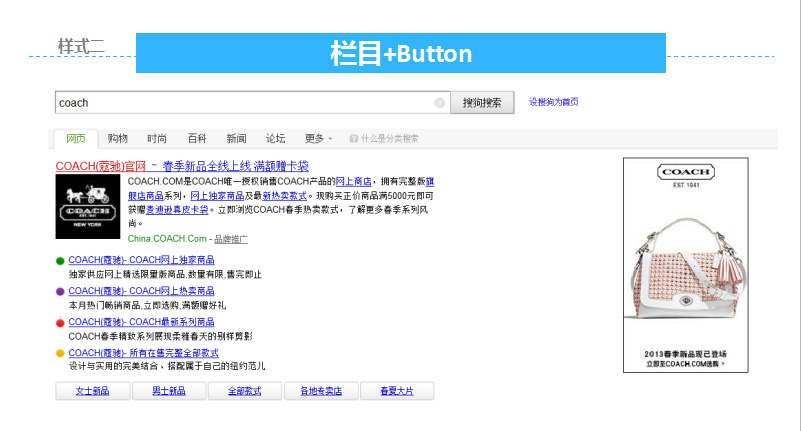Switch to the 购物 tab
This screenshot has width=801, height=431.
(117, 138)
